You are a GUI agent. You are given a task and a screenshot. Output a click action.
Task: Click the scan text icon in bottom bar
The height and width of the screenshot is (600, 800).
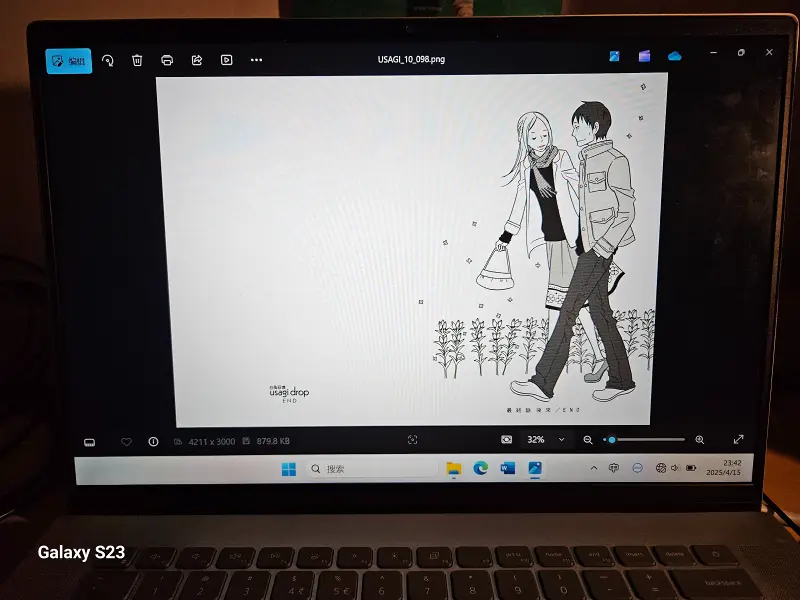tap(412, 440)
